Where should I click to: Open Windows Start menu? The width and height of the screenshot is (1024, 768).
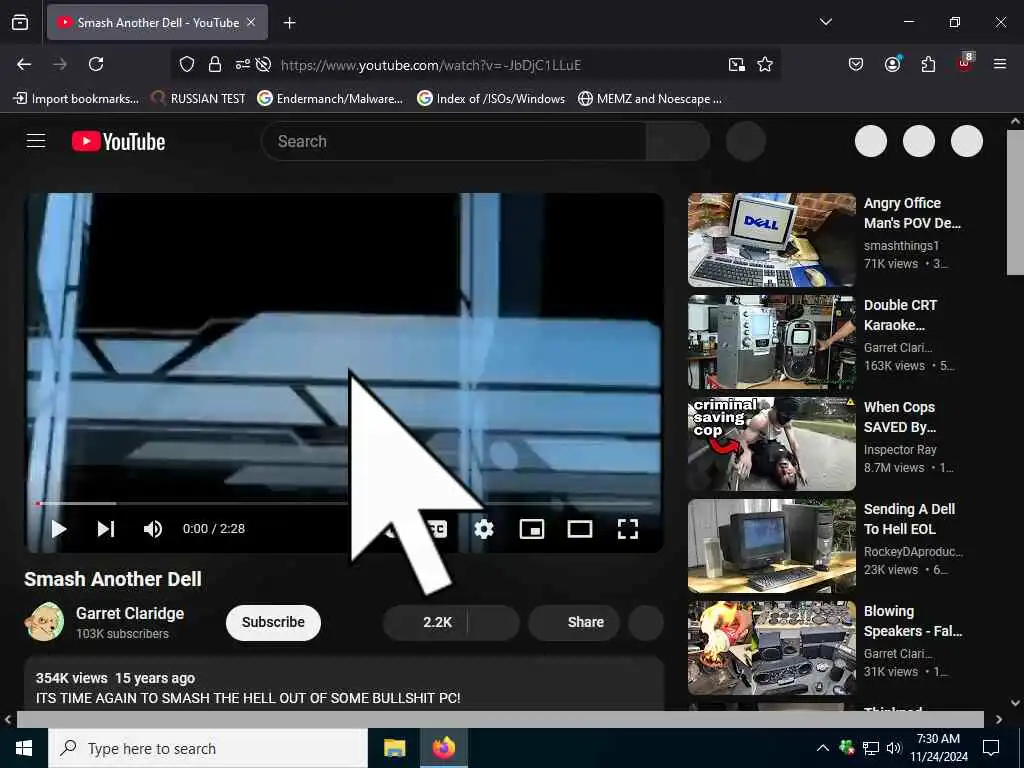pyautogui.click(x=24, y=748)
